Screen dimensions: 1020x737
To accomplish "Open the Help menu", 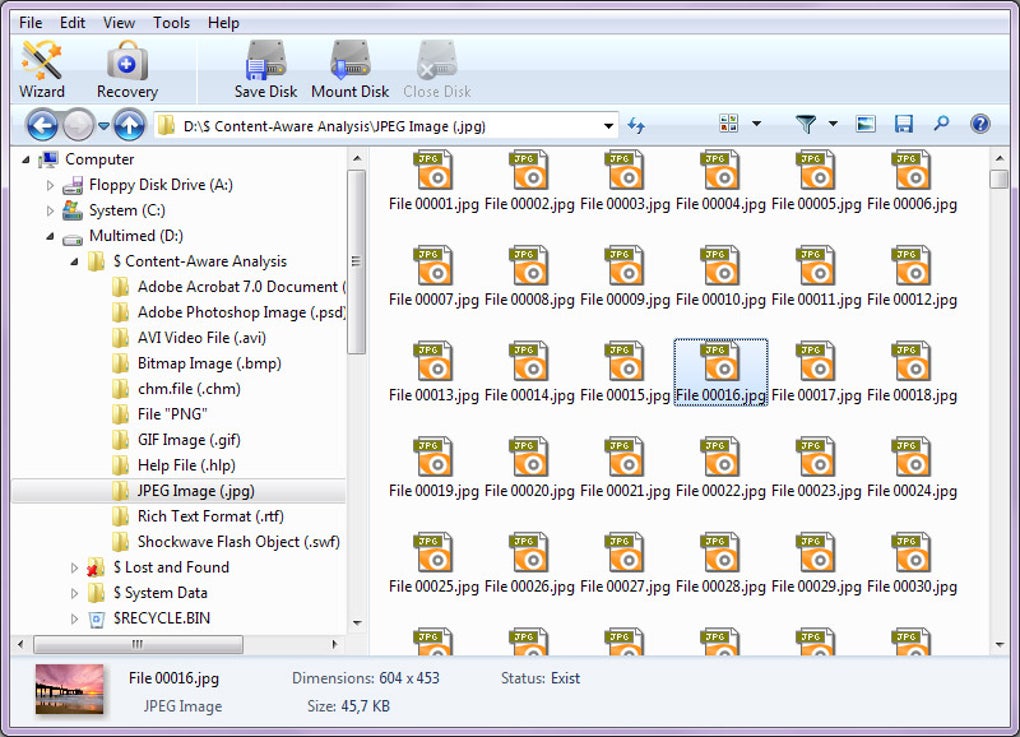I will [x=223, y=23].
